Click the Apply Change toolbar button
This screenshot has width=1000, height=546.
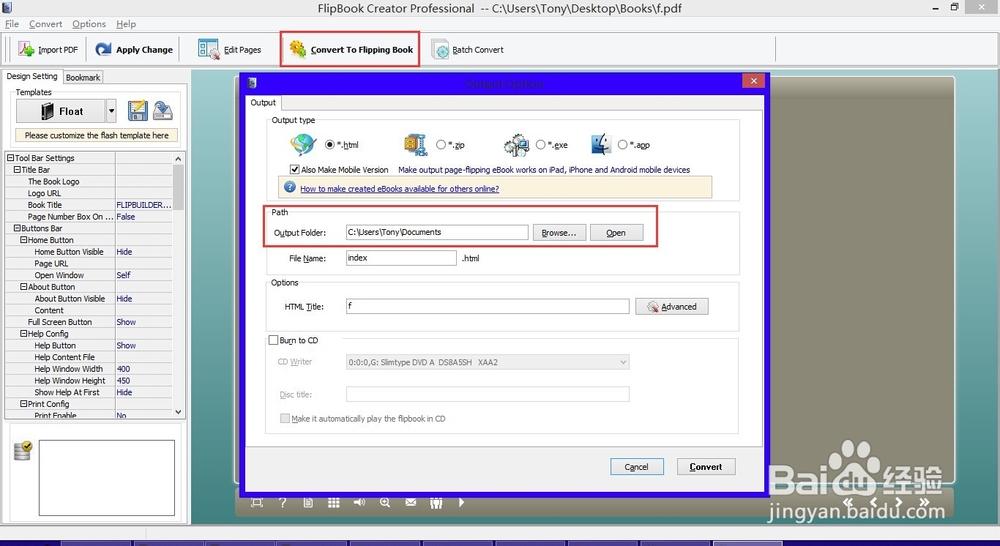(x=134, y=49)
